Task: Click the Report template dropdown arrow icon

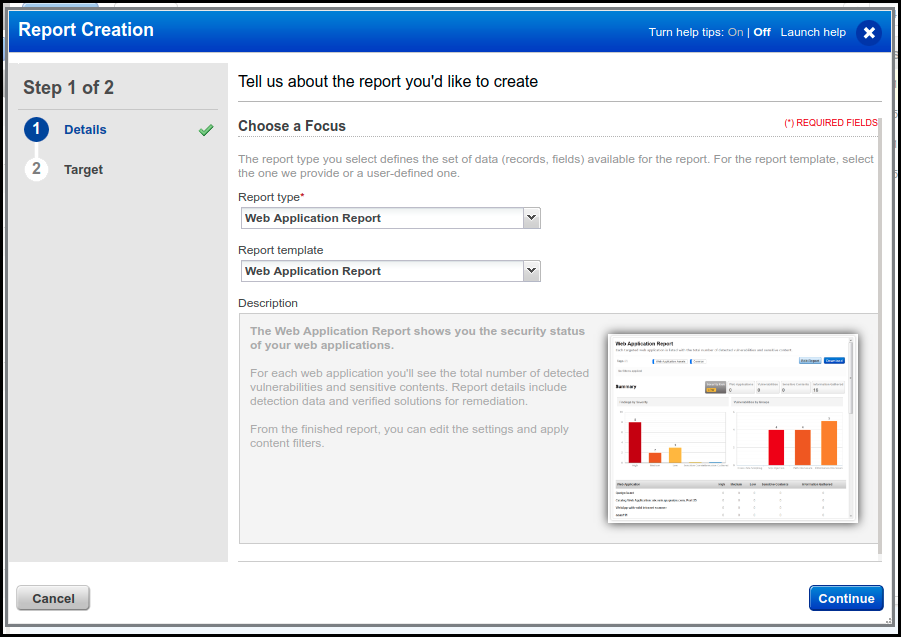Action: point(531,271)
